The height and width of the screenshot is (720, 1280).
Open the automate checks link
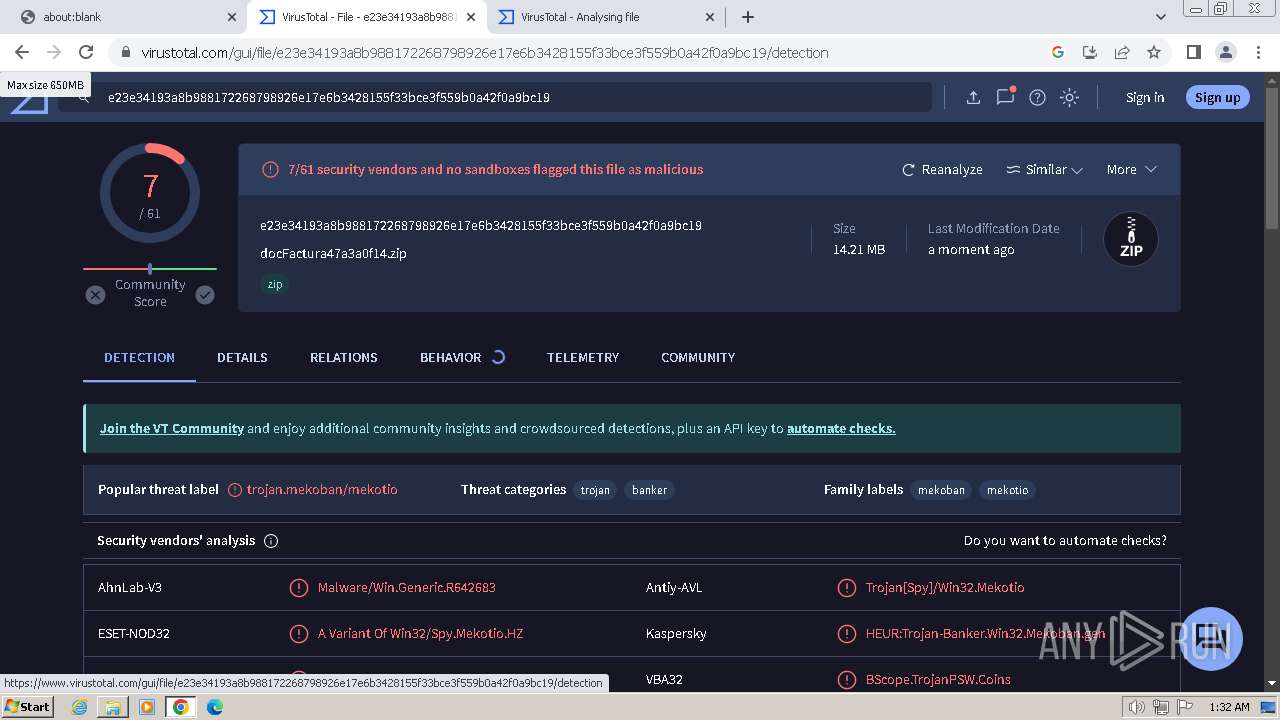coord(841,428)
